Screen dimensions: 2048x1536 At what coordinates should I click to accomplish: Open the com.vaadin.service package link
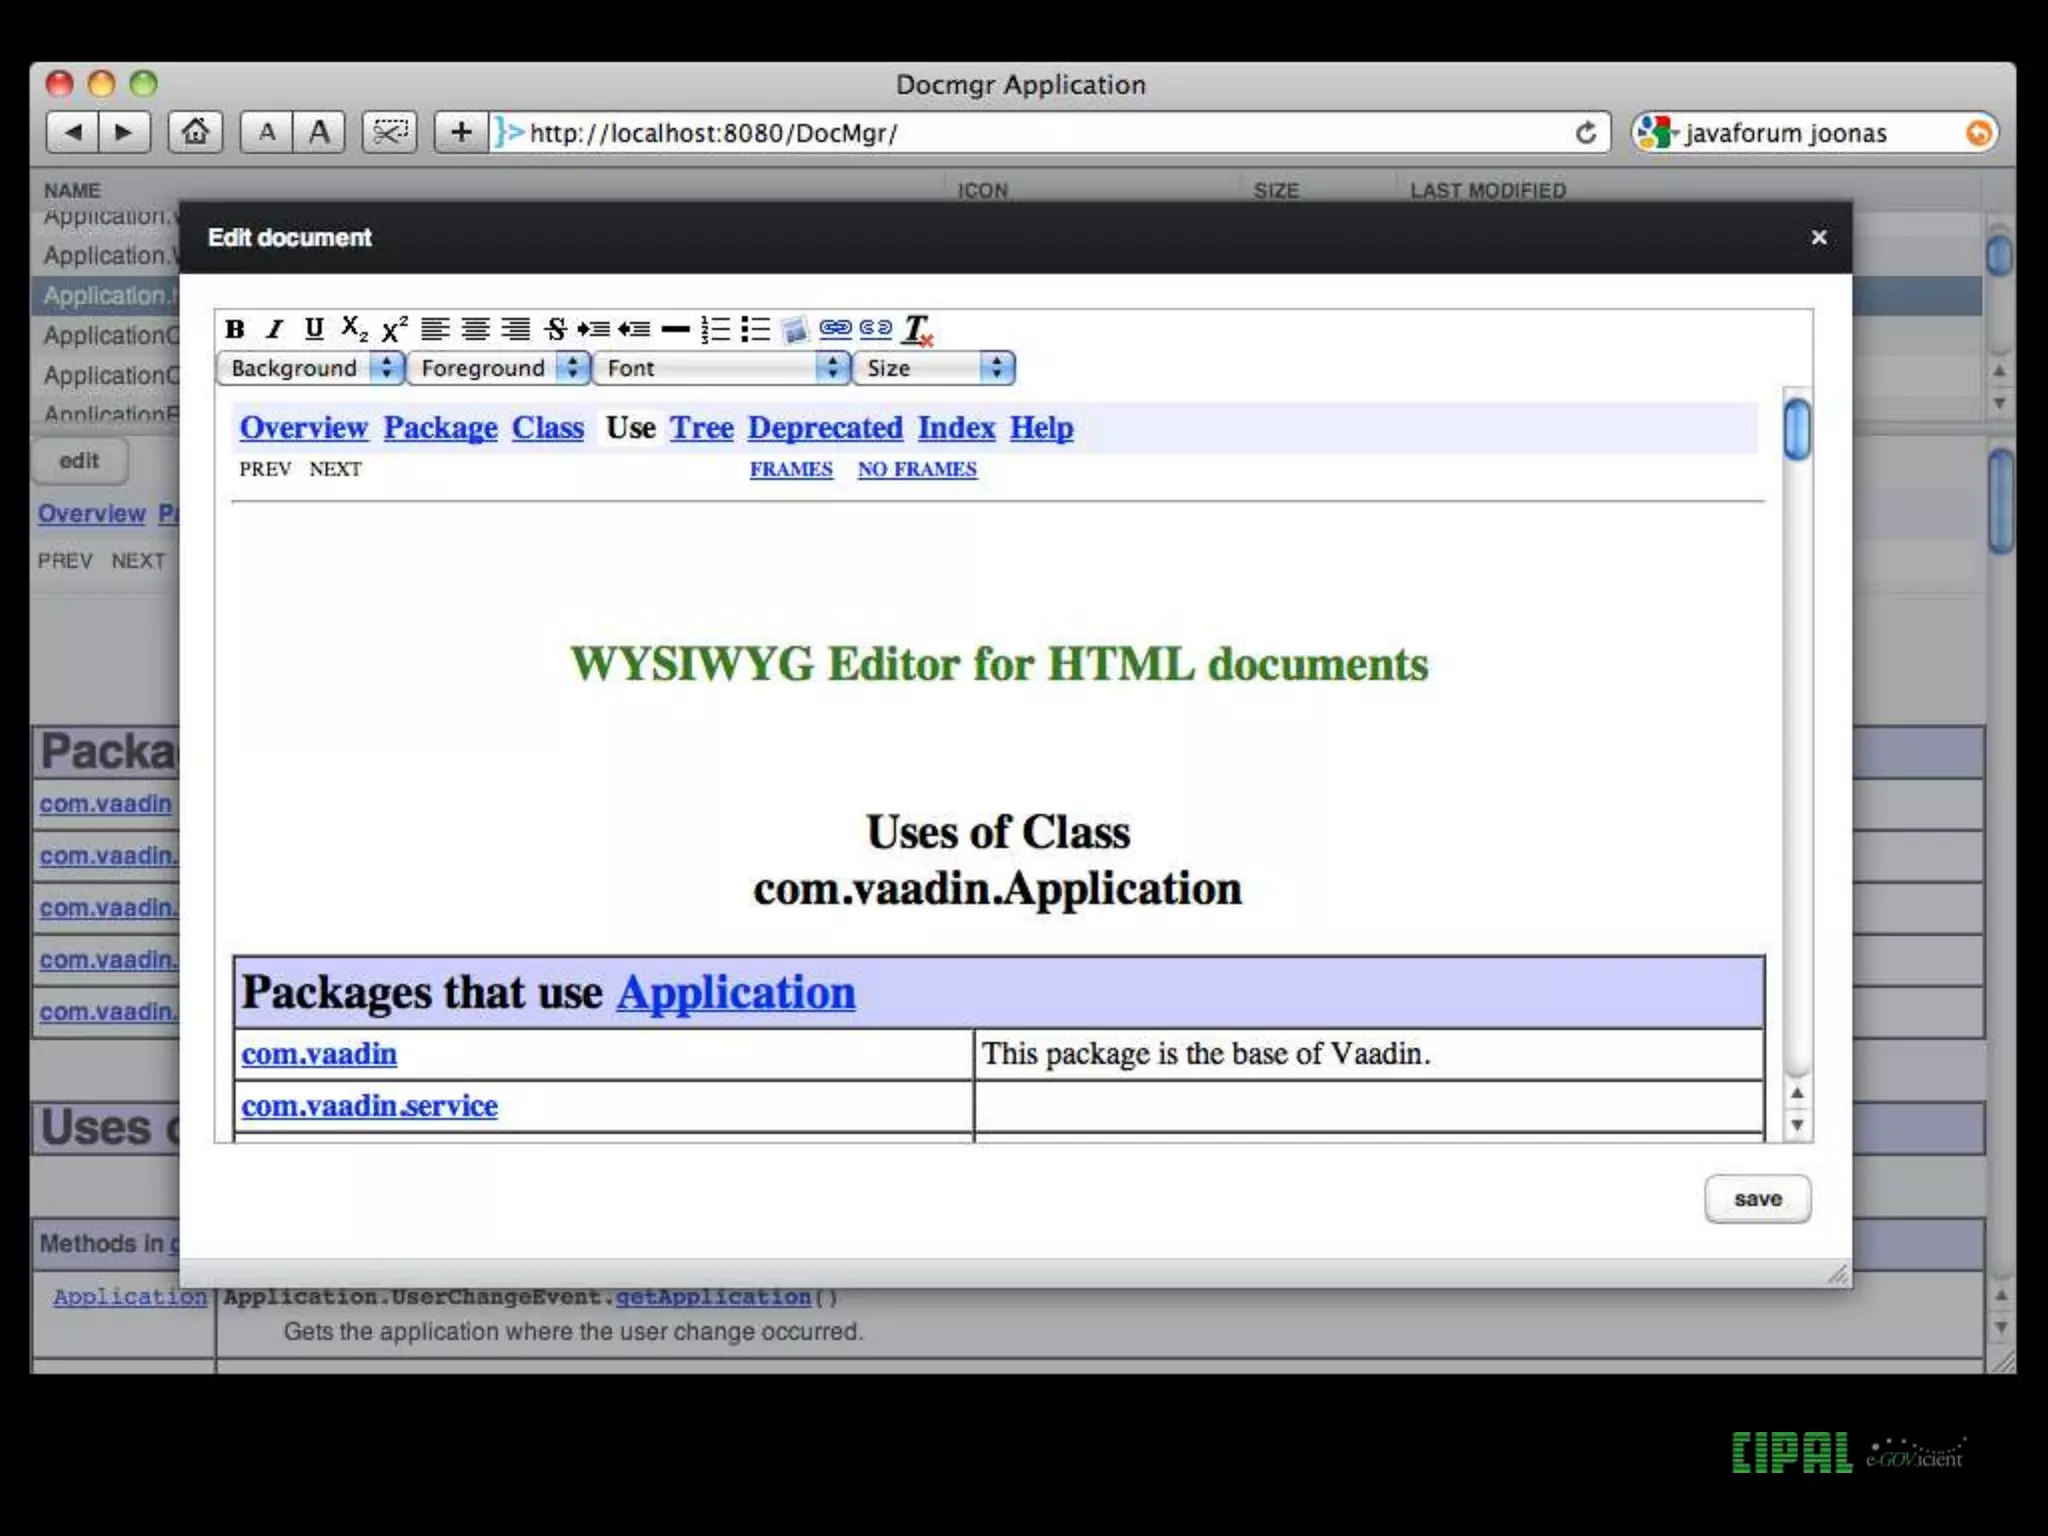point(369,1106)
